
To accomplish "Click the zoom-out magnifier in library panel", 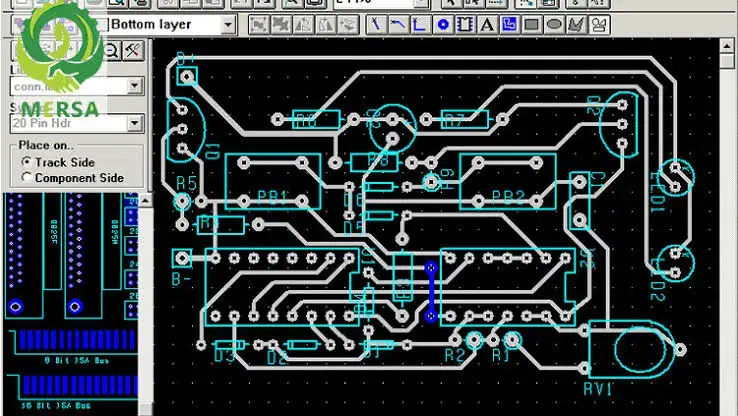I will click(112, 50).
